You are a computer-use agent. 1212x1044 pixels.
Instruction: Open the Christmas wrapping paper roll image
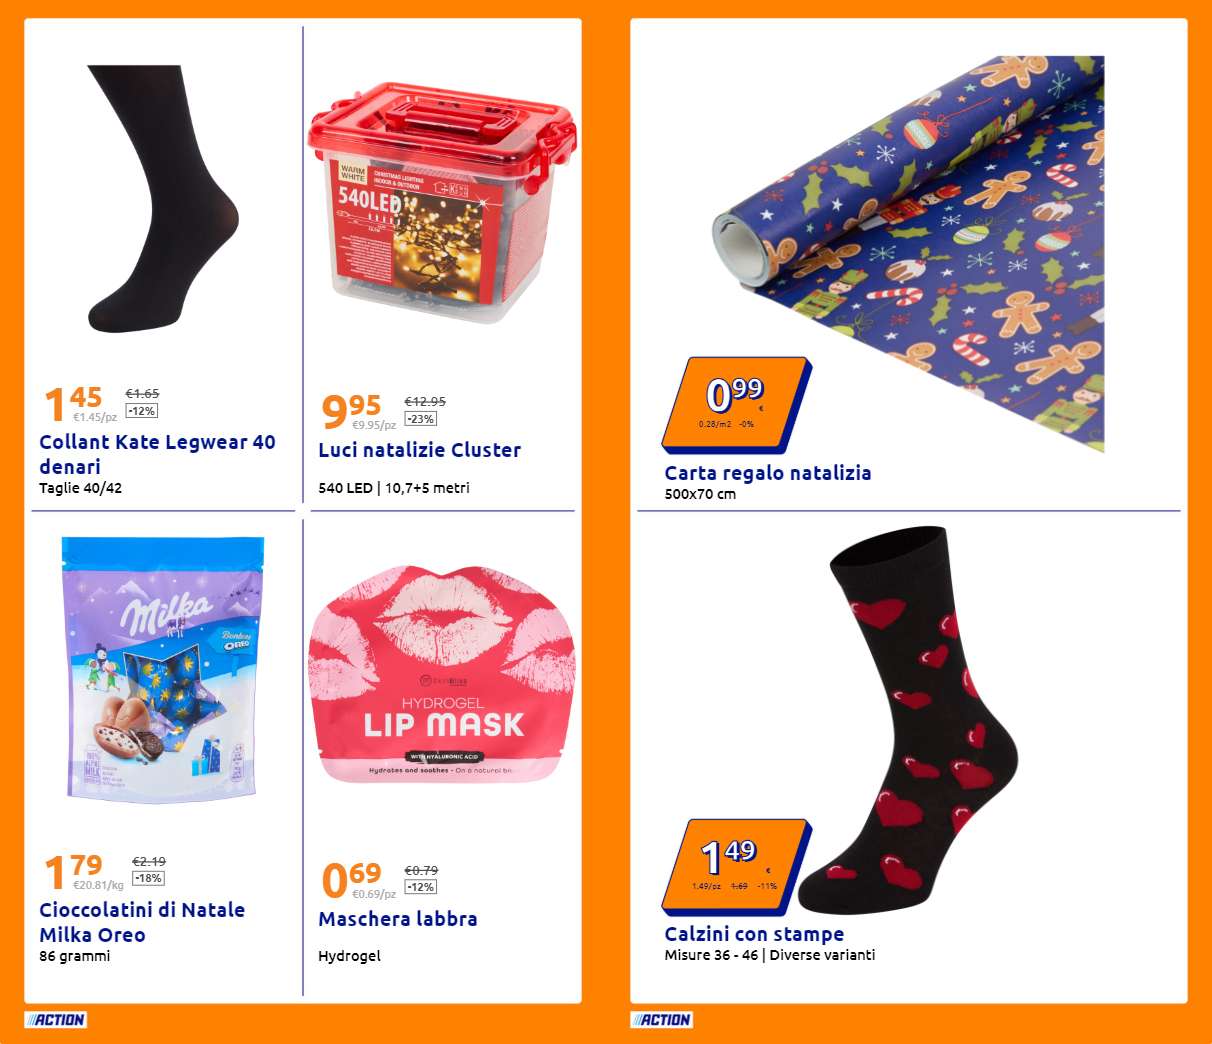[x=908, y=254]
